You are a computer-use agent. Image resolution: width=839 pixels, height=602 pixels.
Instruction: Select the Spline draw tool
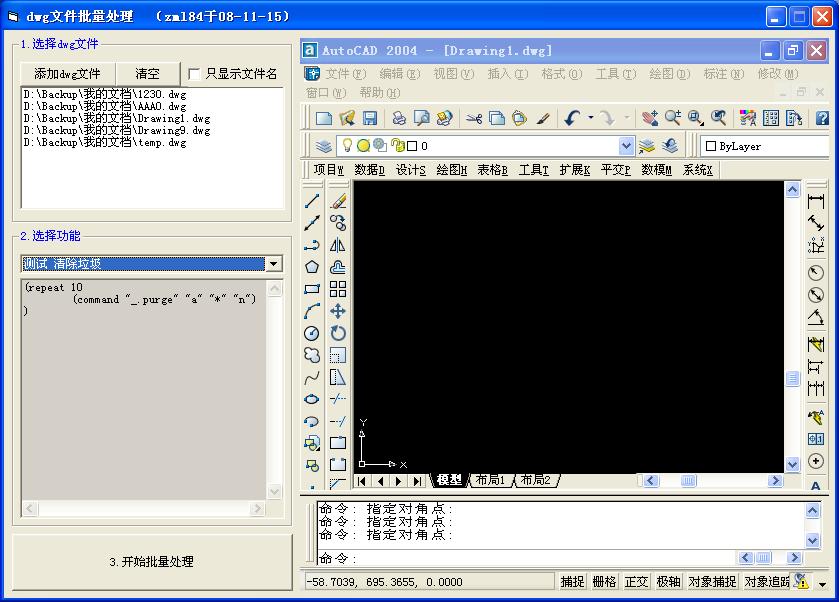312,377
